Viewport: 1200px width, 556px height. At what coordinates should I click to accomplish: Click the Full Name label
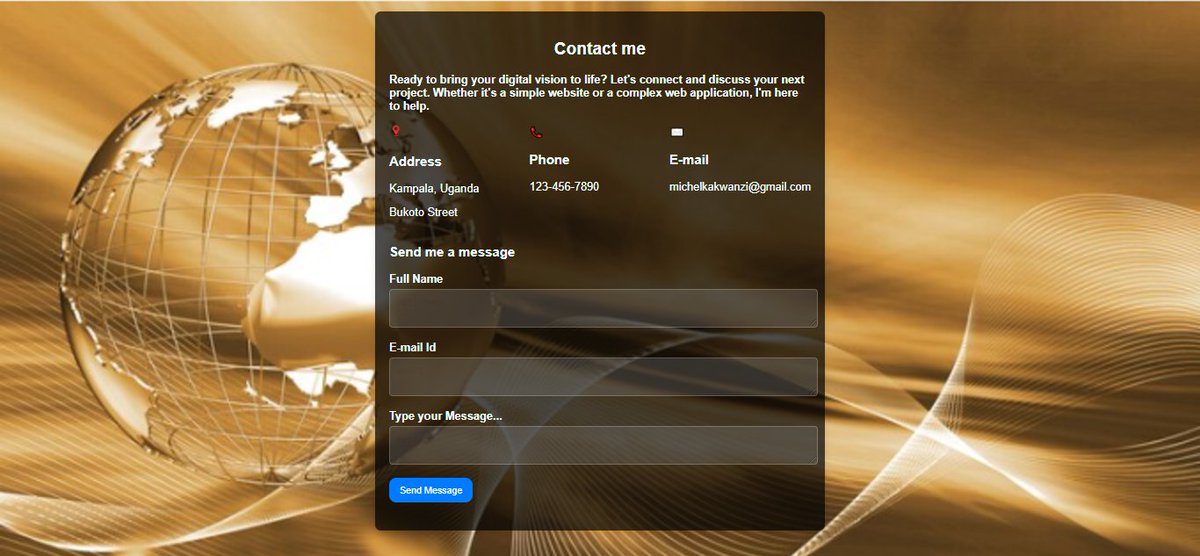416,279
